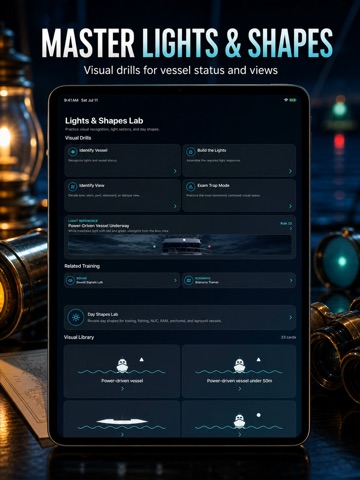Open the Build the Lights drill

coord(239,160)
